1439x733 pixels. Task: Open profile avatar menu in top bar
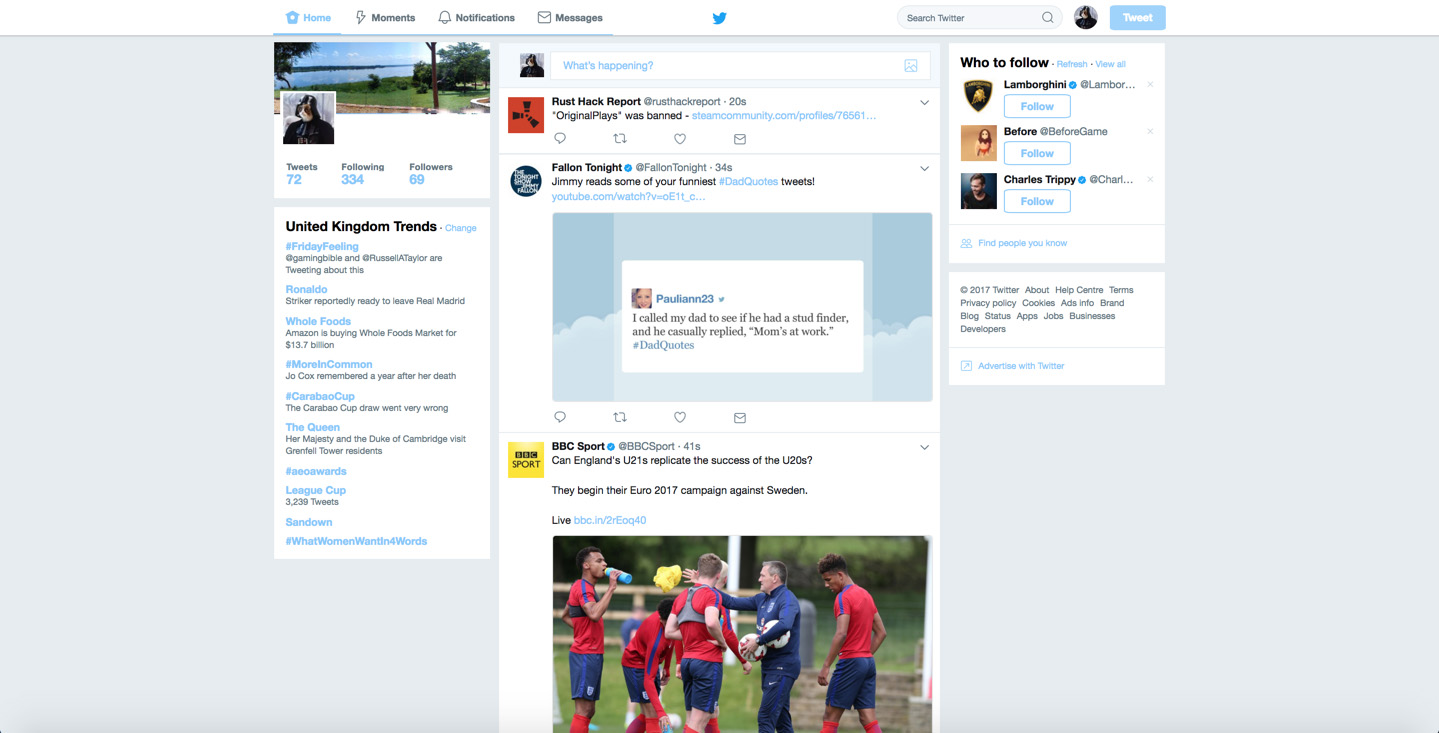[x=1086, y=17]
